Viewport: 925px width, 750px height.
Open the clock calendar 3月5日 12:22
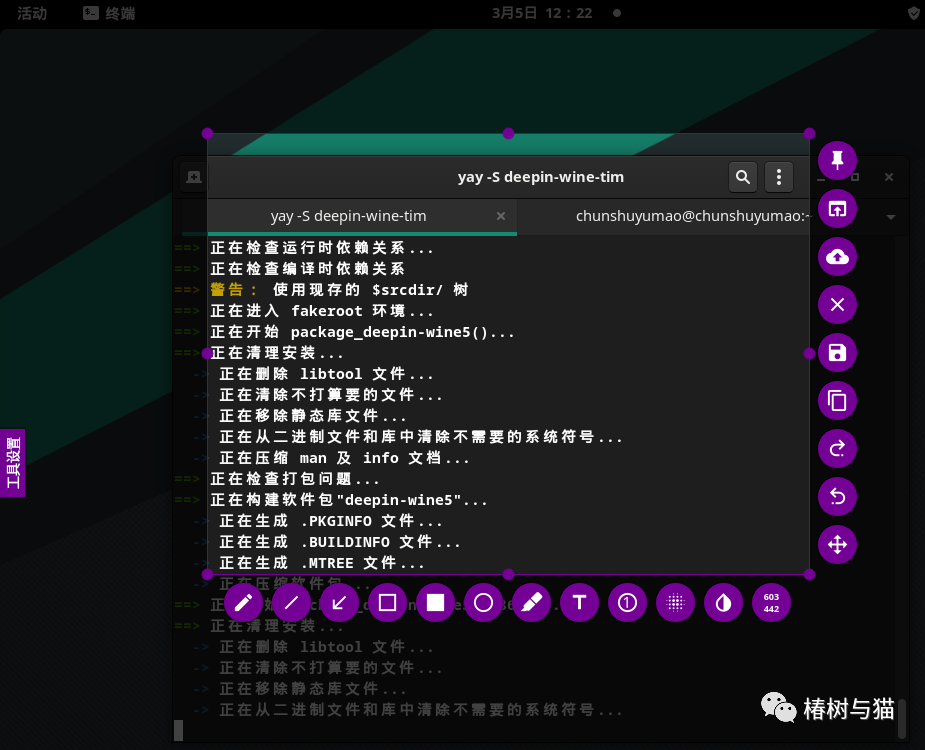(x=542, y=13)
